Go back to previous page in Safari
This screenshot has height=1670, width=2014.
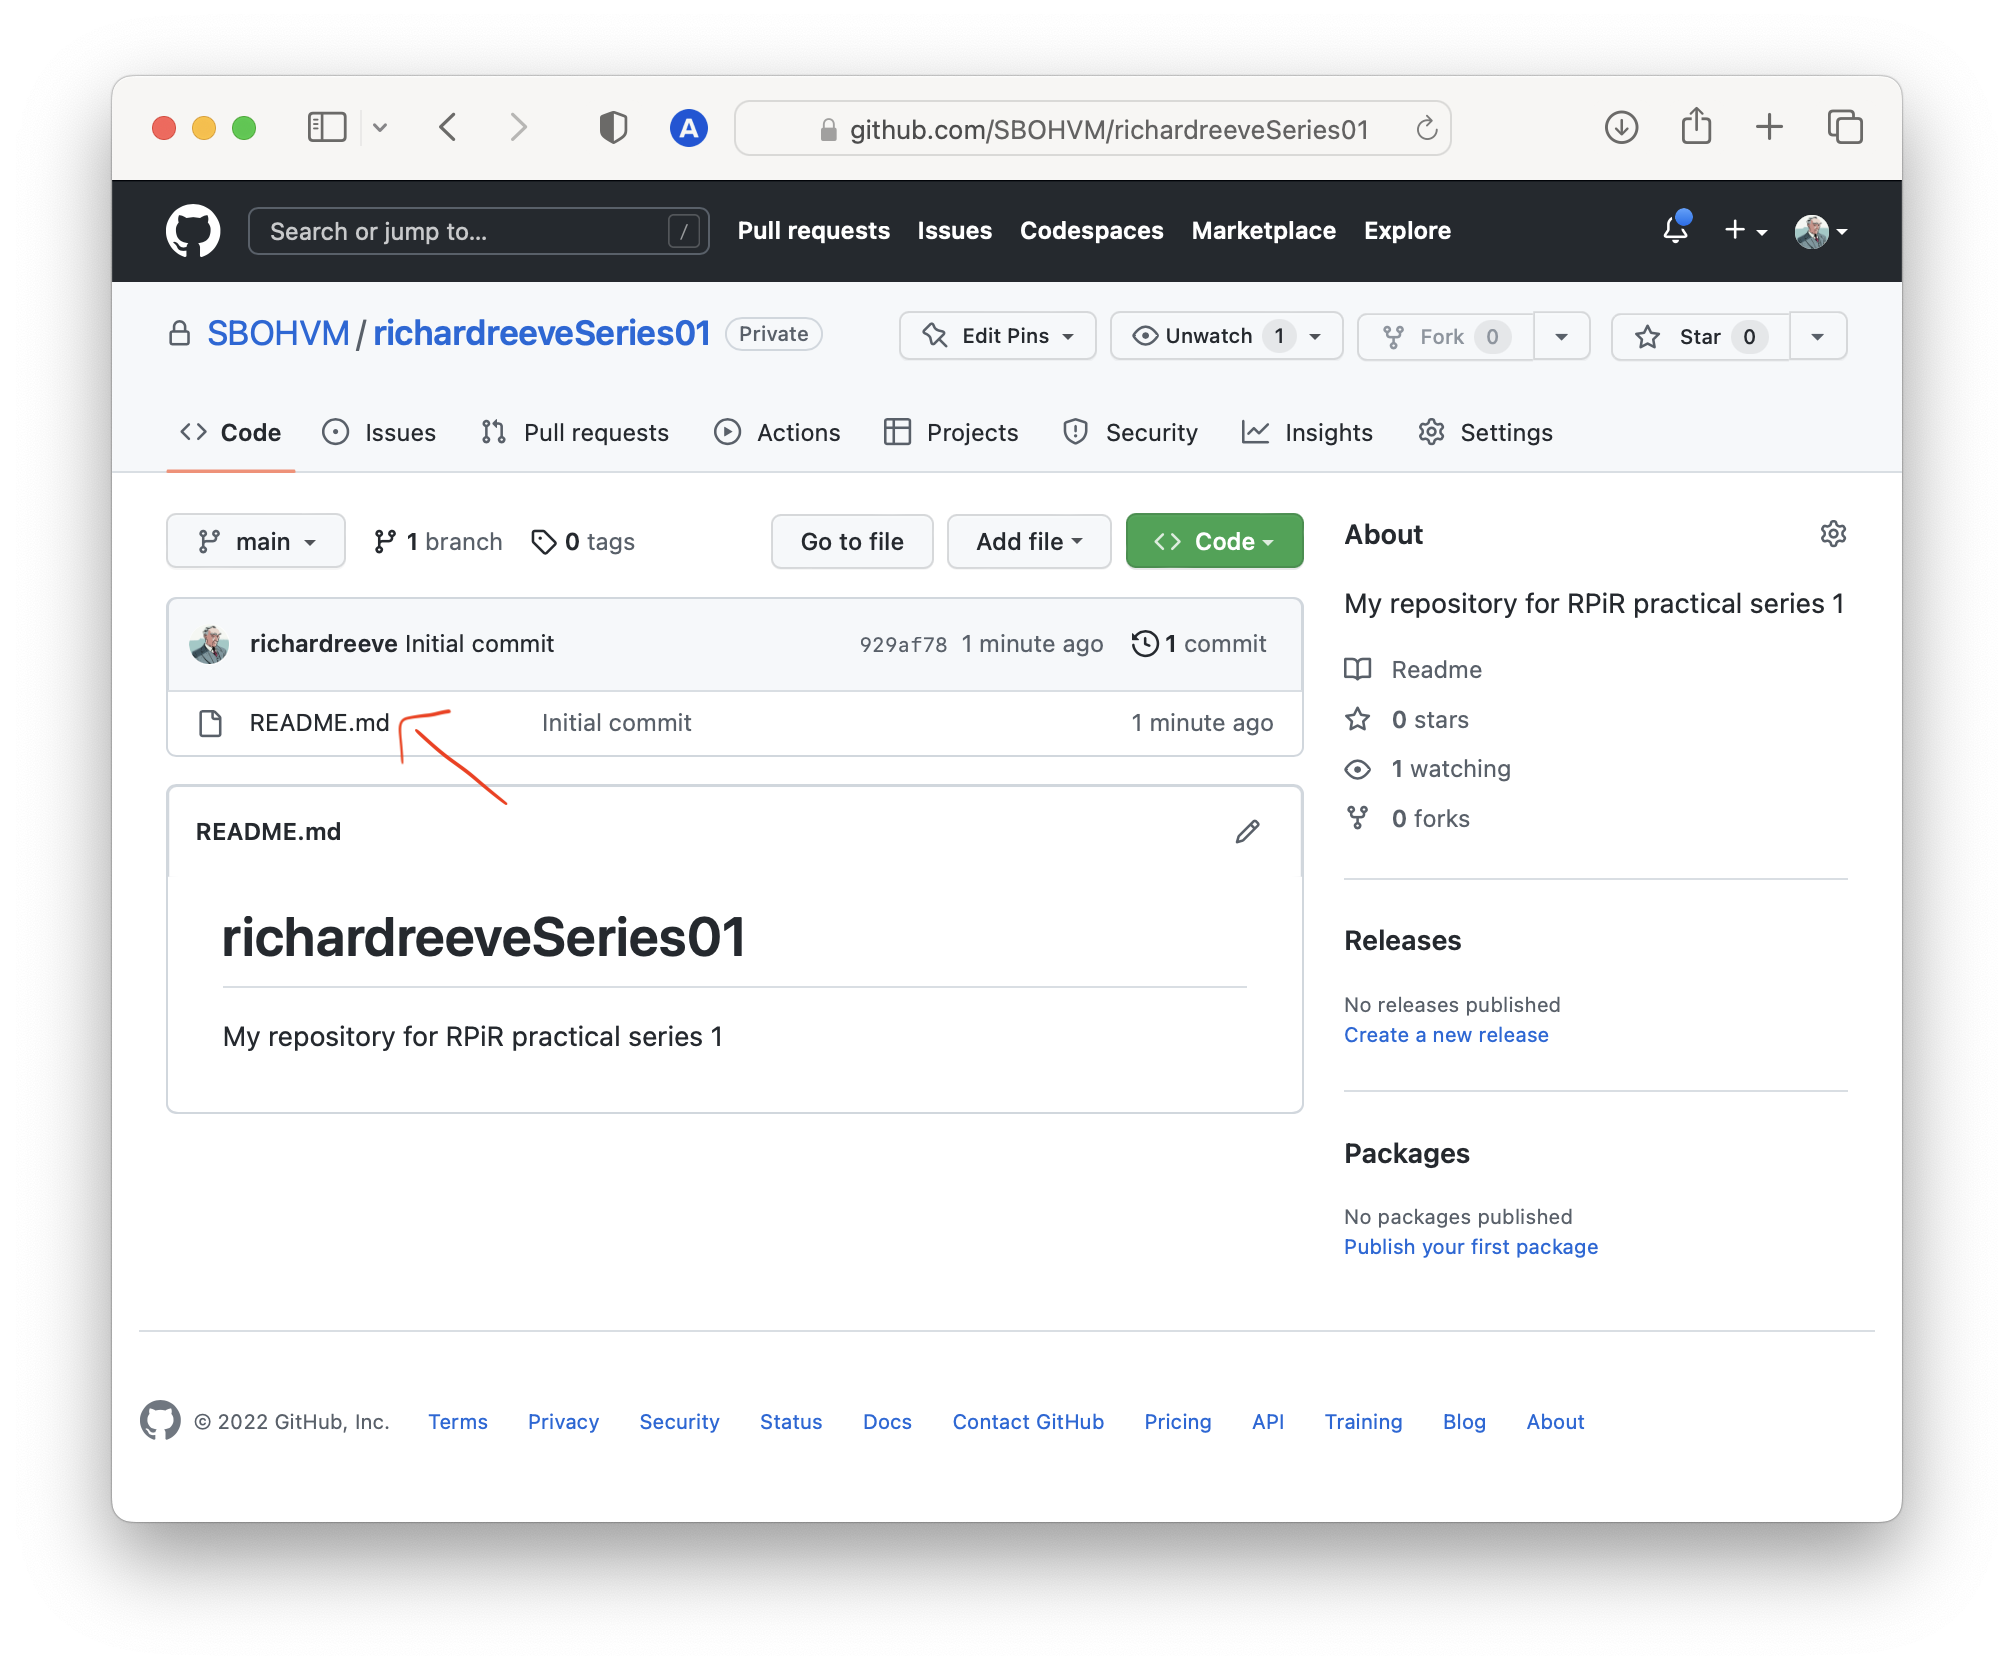pyautogui.click(x=448, y=127)
